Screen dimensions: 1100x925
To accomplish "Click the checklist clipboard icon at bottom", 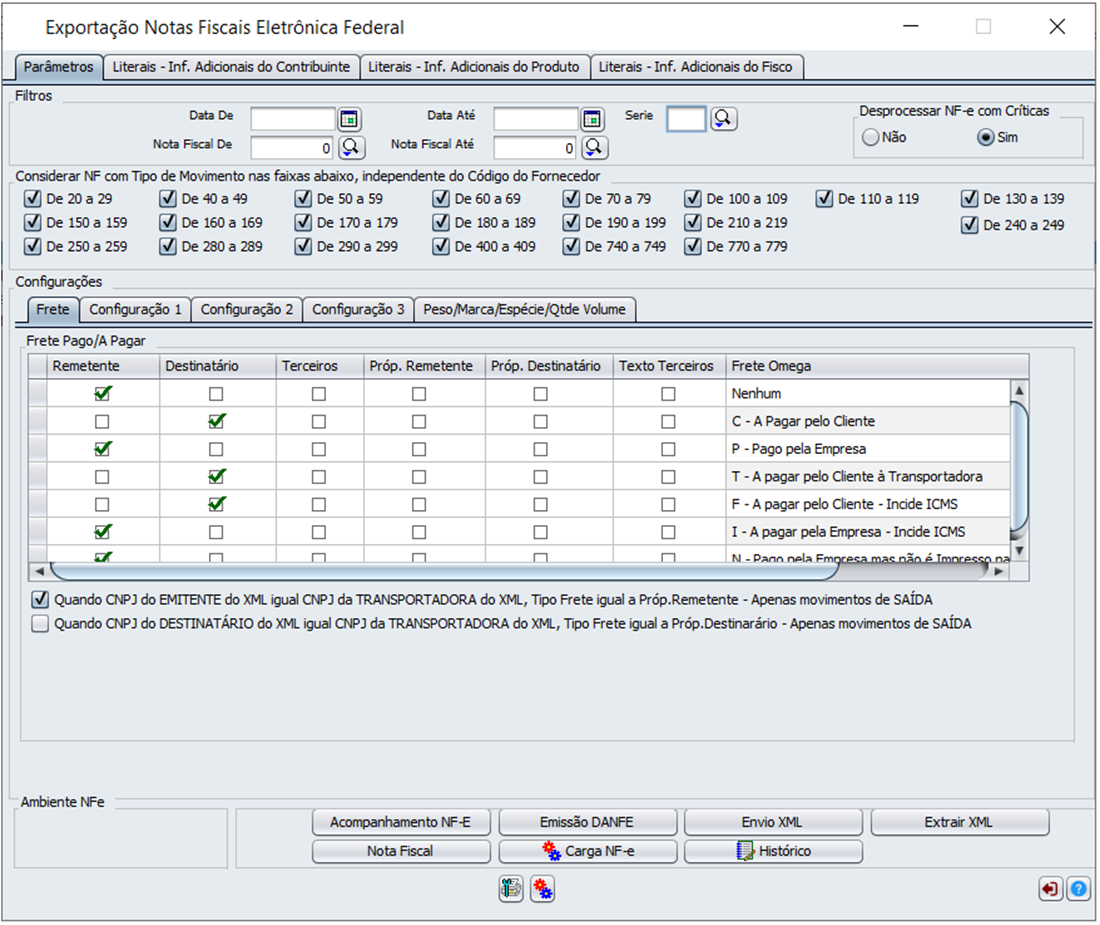I will pyautogui.click(x=511, y=889).
